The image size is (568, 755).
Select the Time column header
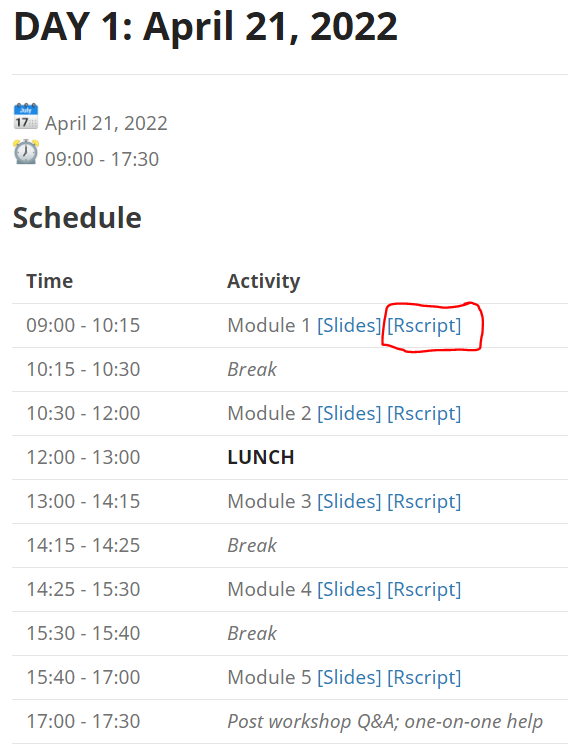click(x=50, y=281)
